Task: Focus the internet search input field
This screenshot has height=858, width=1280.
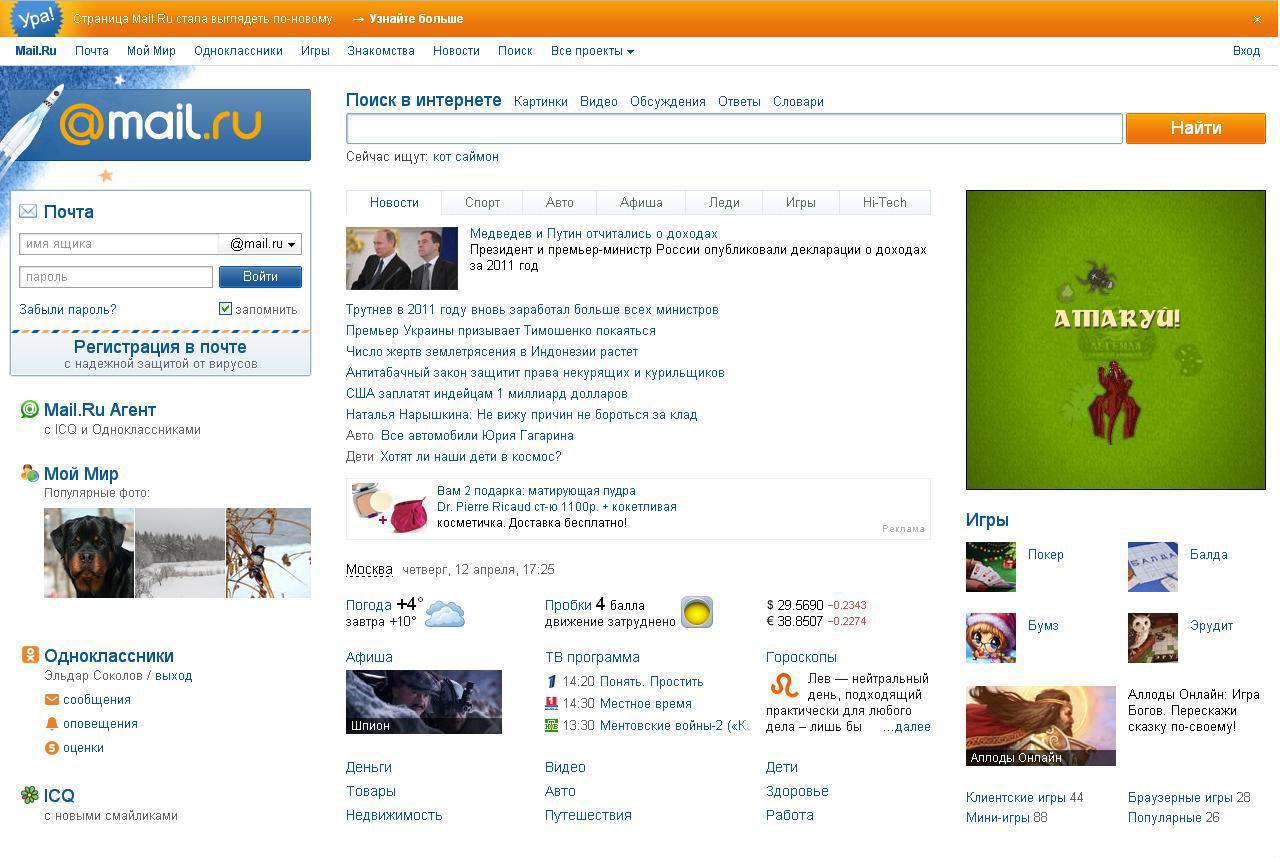Action: (x=735, y=128)
